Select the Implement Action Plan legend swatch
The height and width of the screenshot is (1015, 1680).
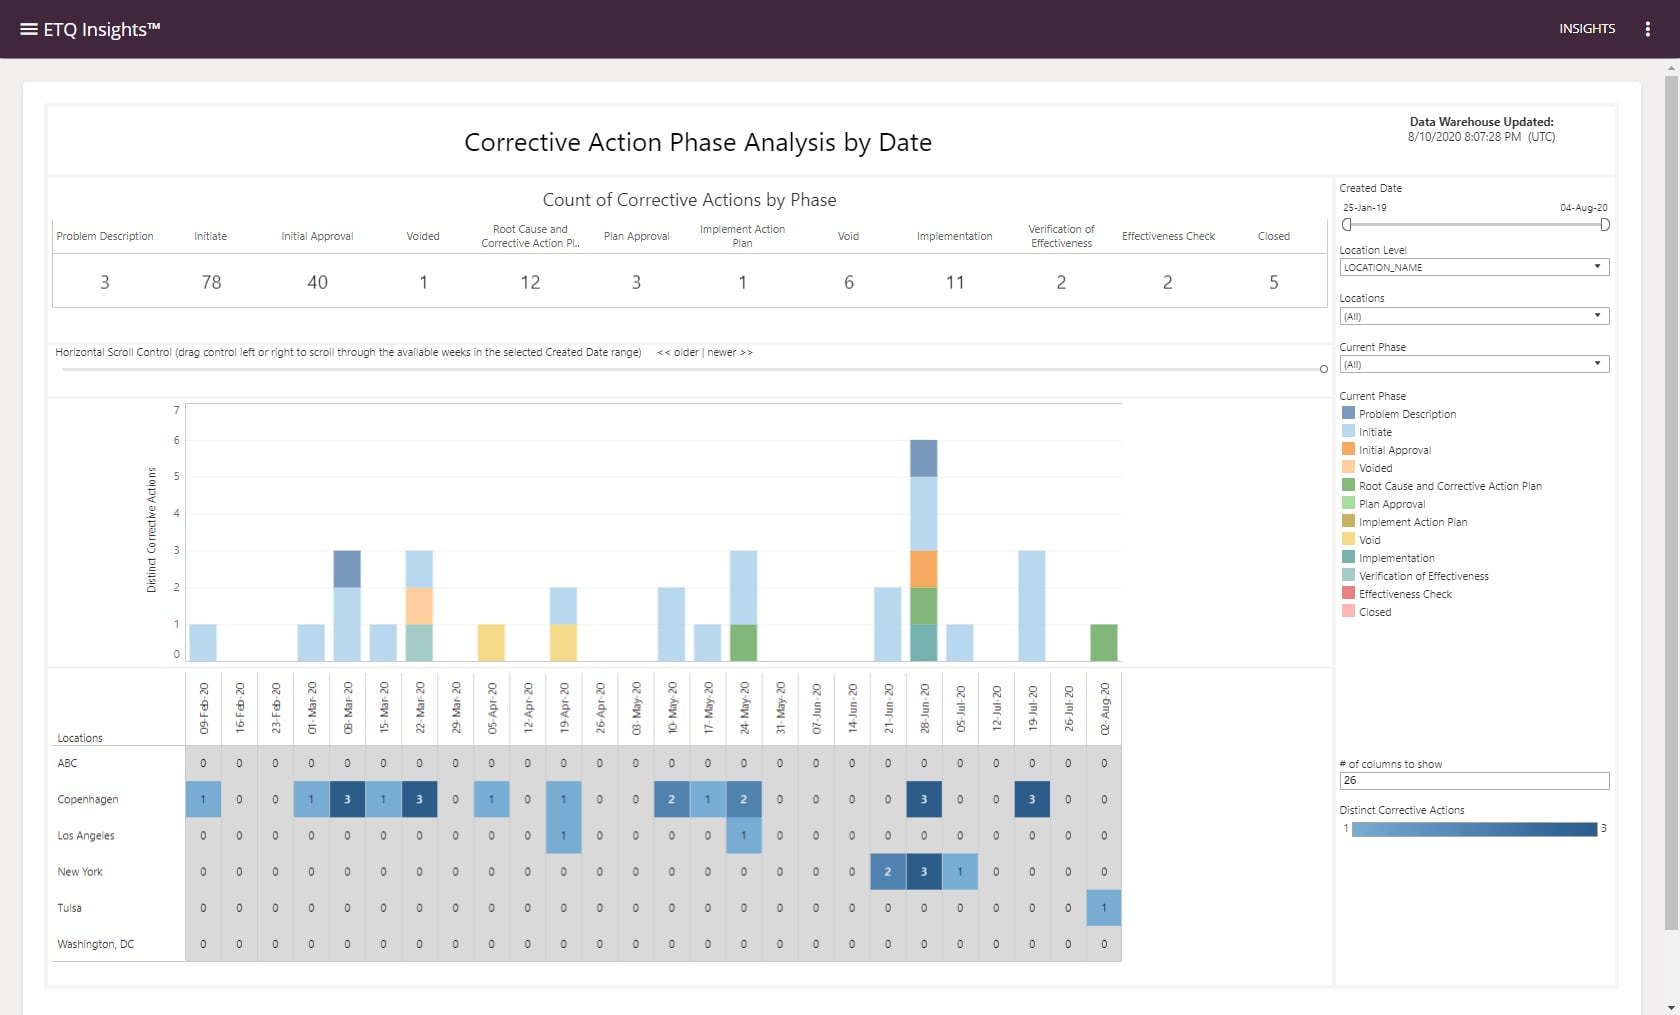tap(1348, 521)
